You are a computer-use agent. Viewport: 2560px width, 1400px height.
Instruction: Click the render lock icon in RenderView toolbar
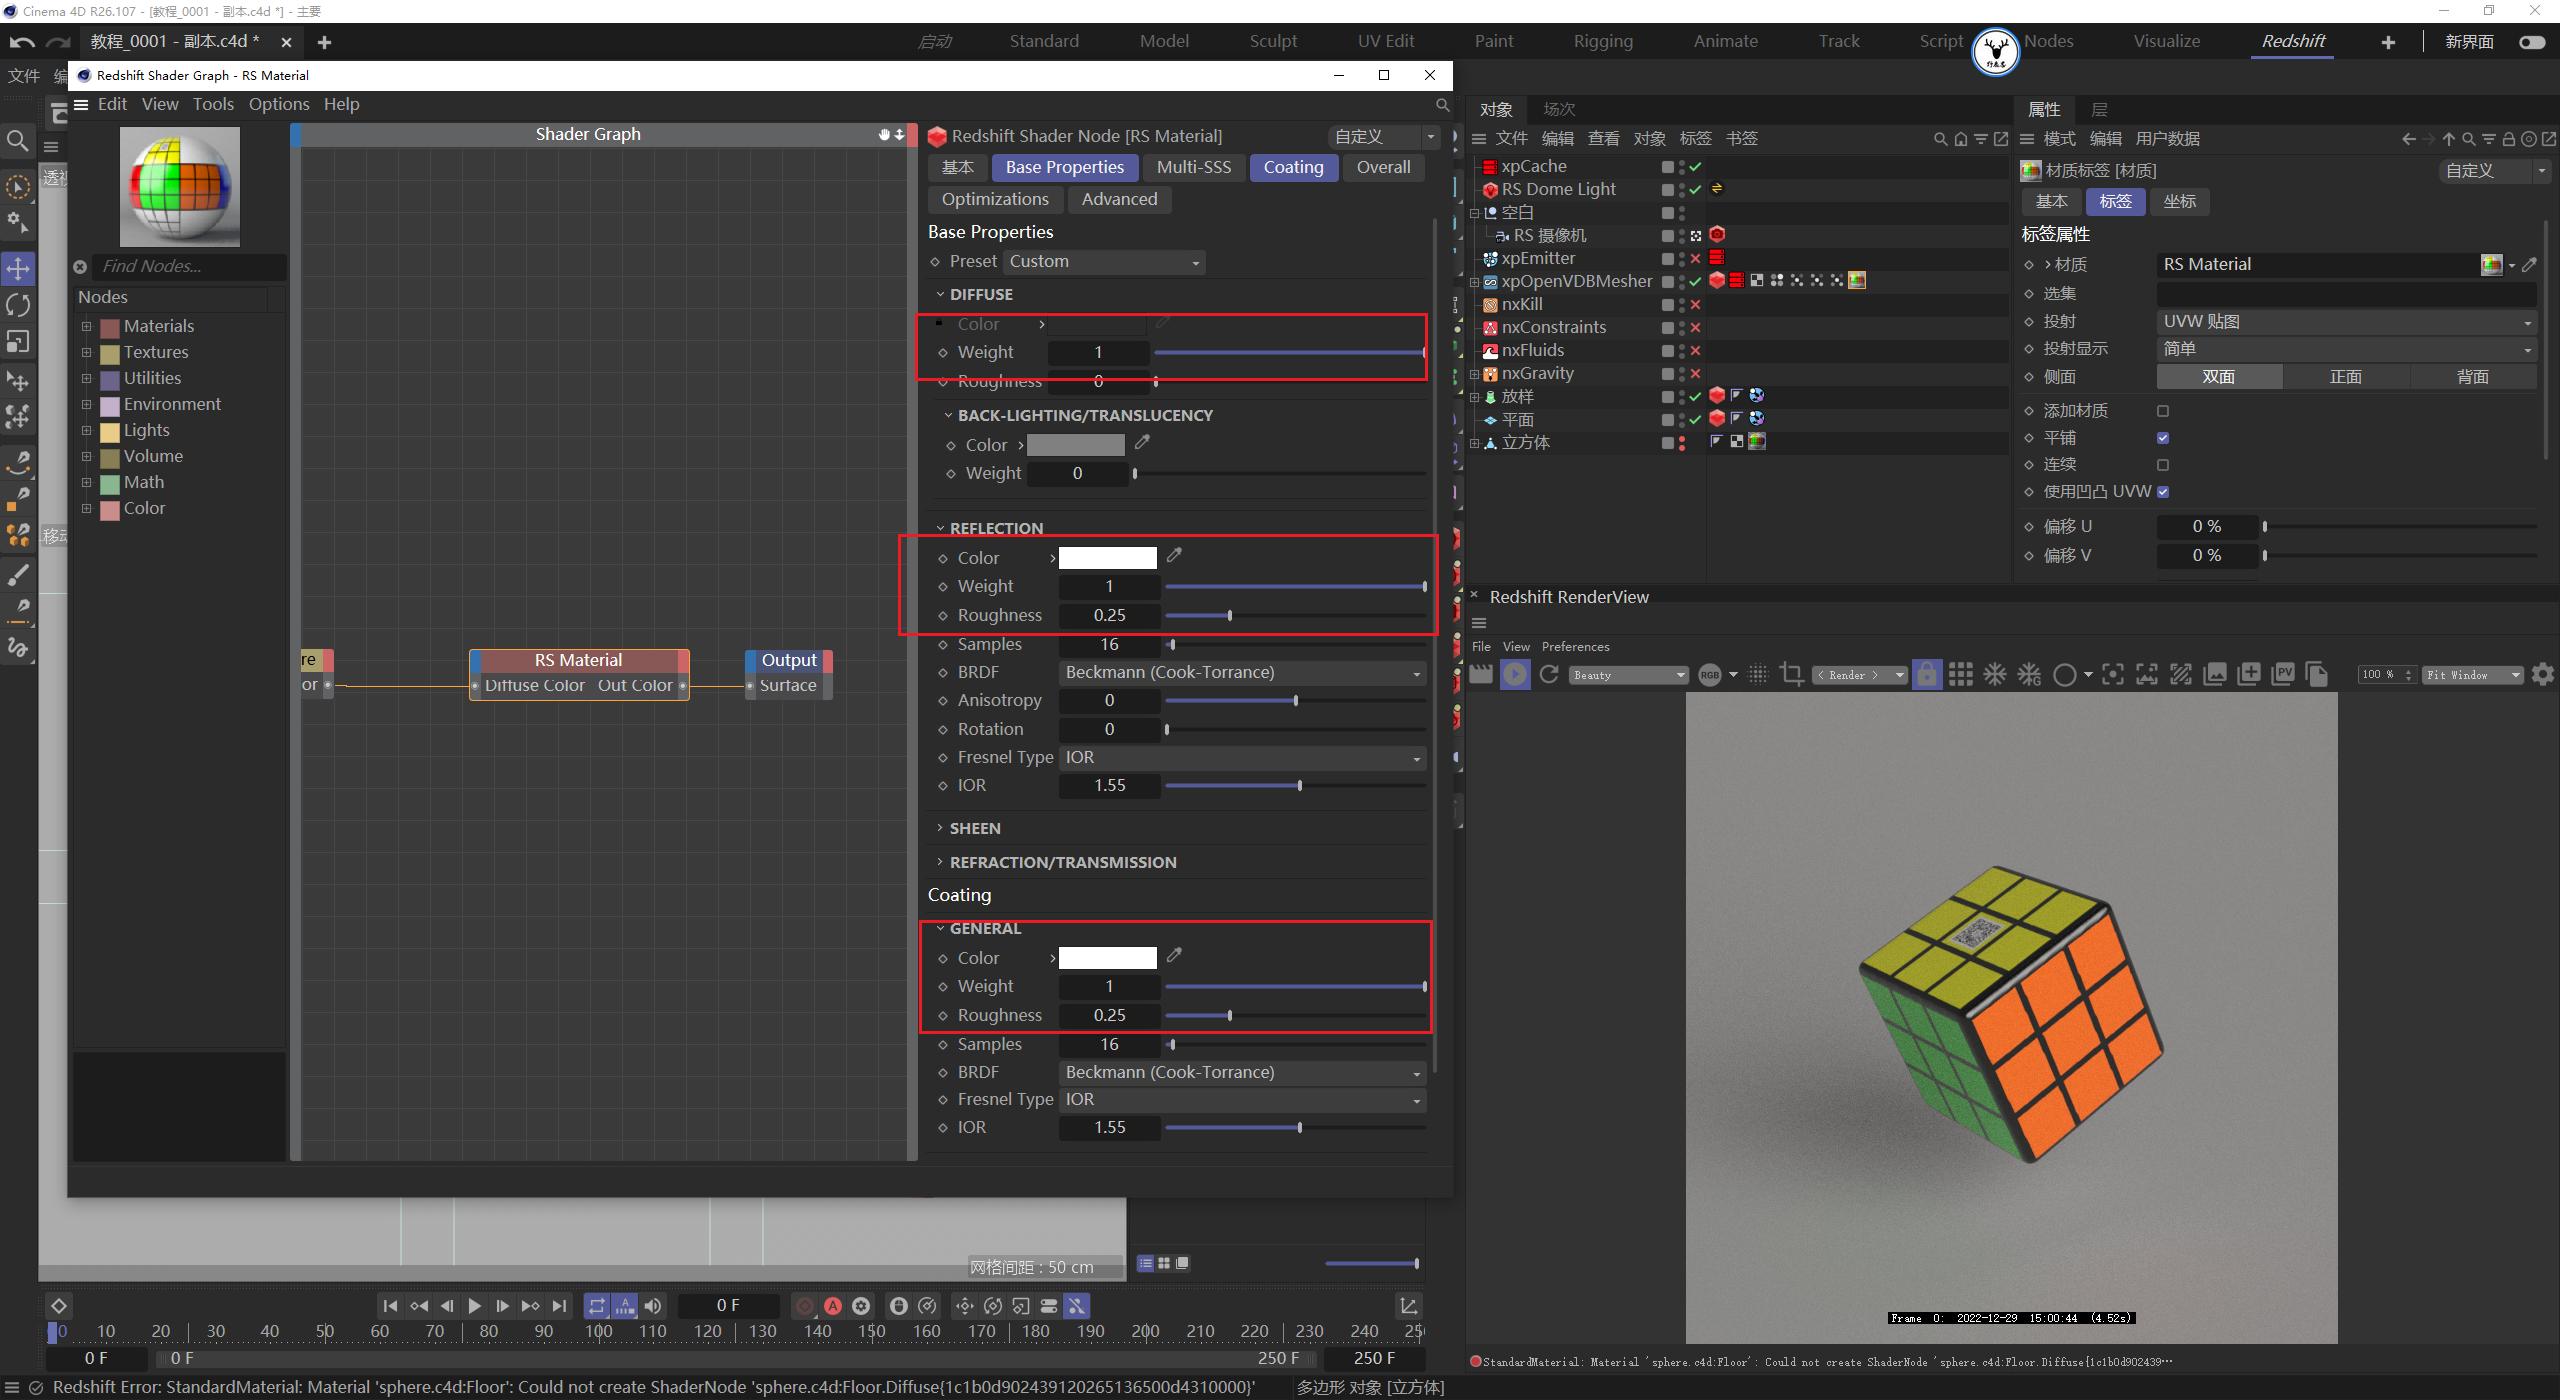[x=1925, y=674]
